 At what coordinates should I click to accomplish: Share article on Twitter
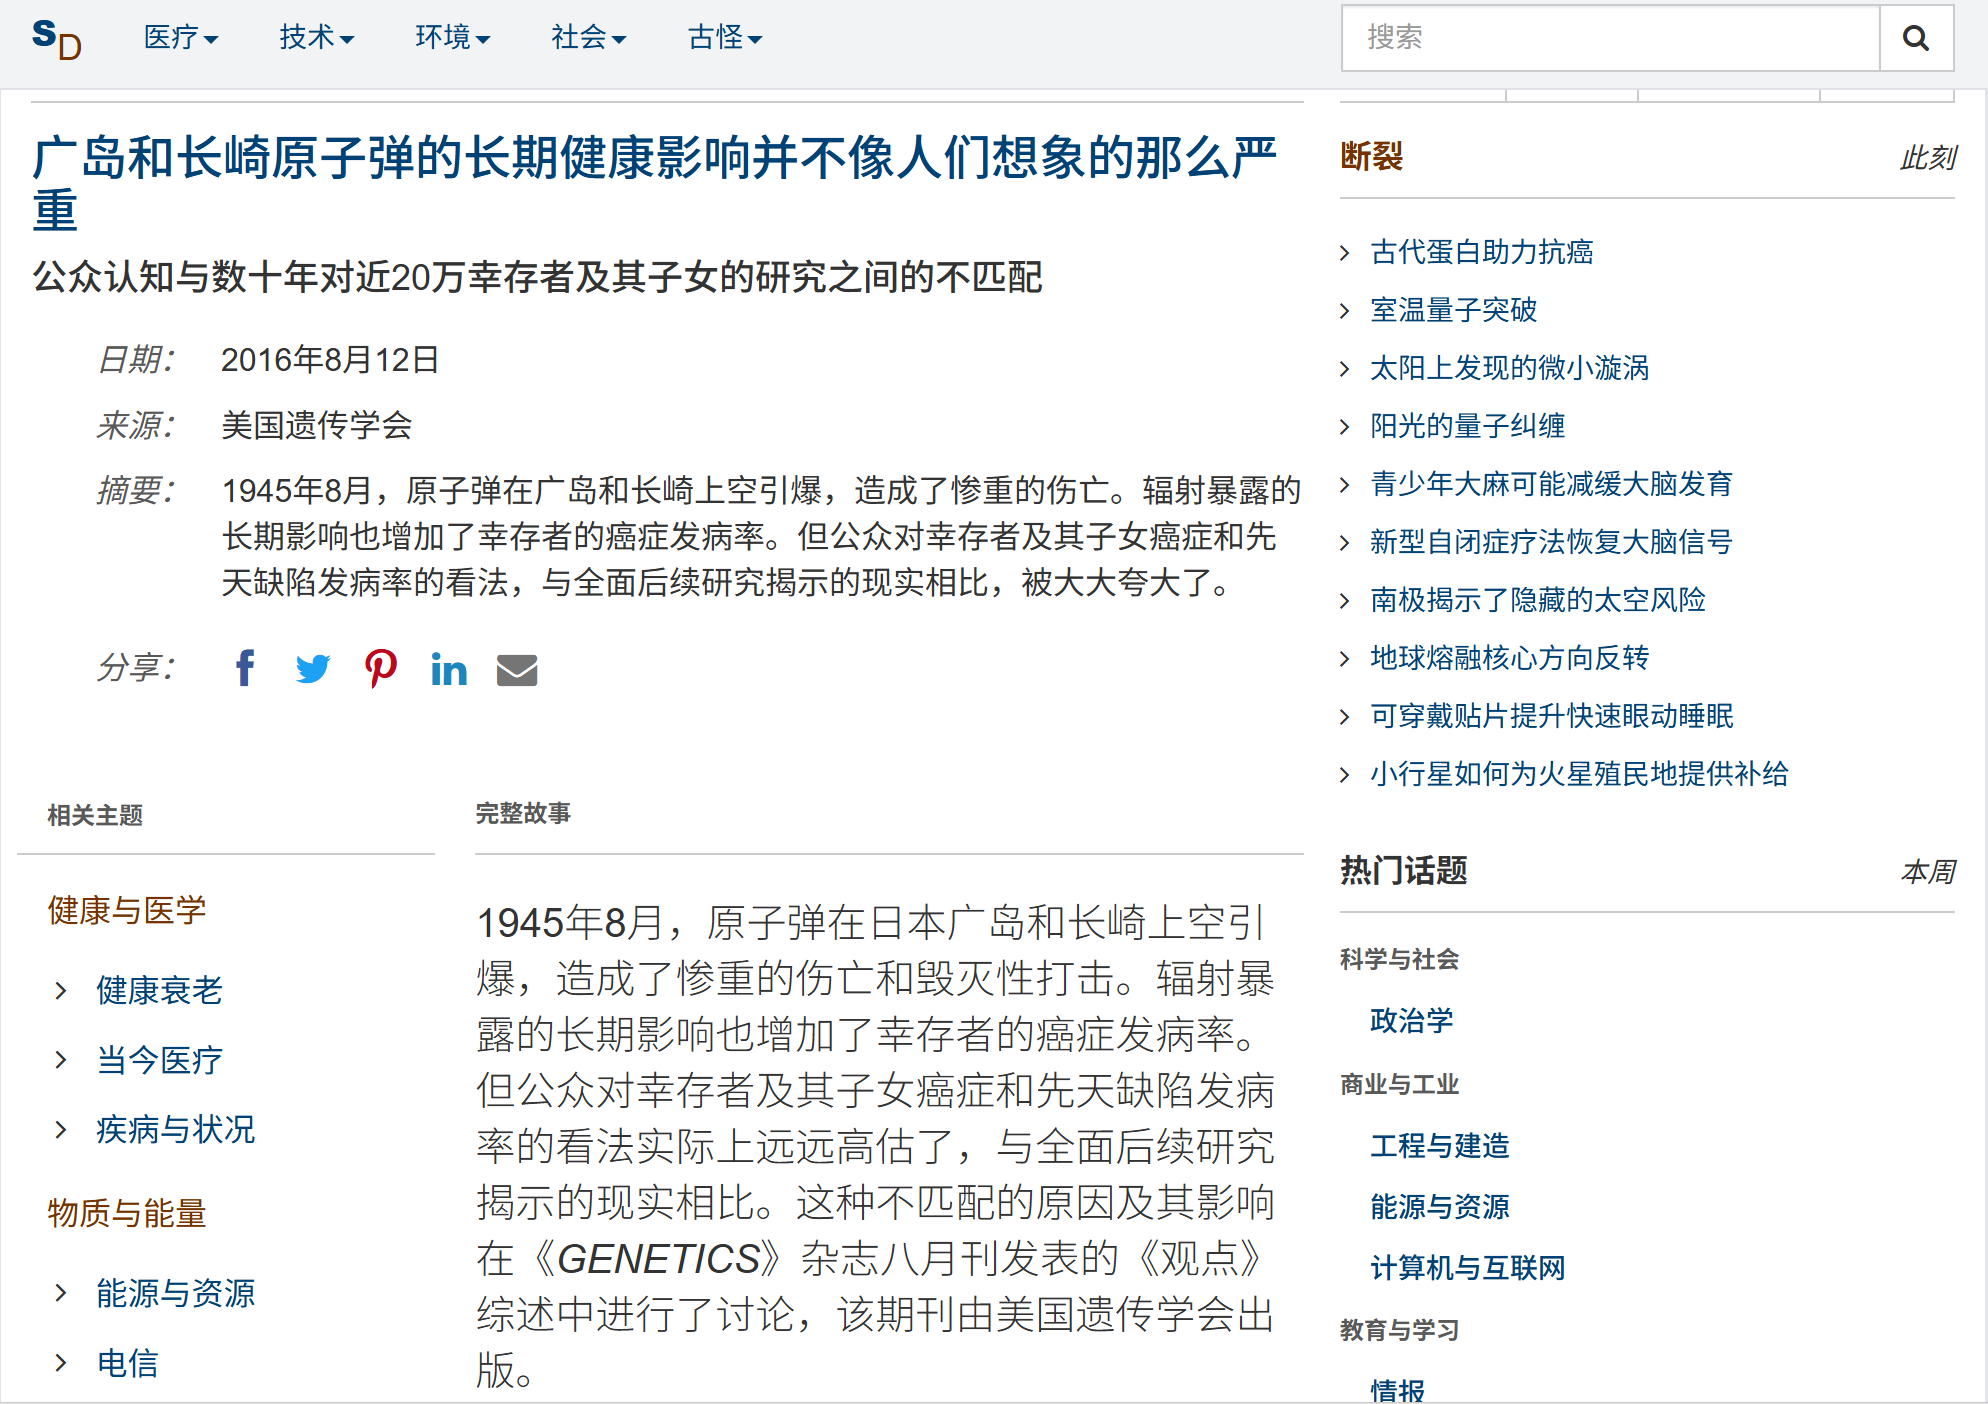pos(313,668)
